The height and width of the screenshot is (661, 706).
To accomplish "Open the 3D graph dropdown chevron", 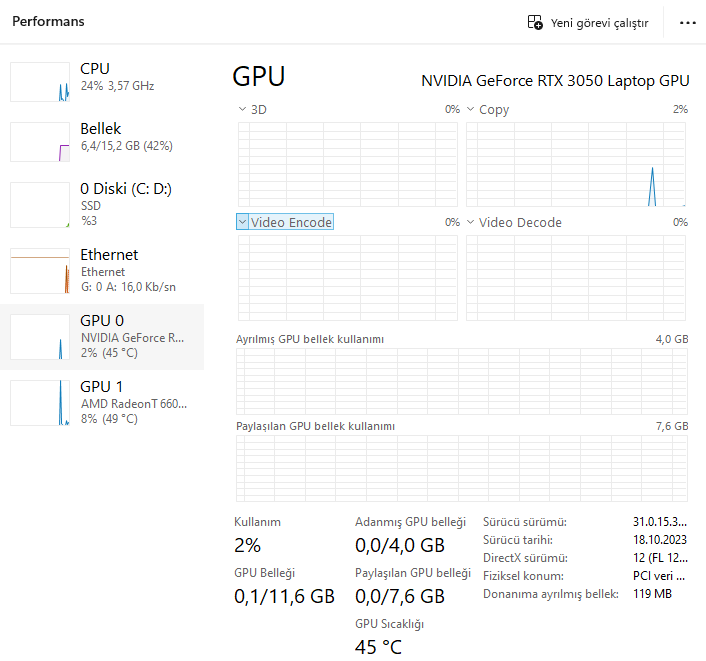I will coord(242,109).
